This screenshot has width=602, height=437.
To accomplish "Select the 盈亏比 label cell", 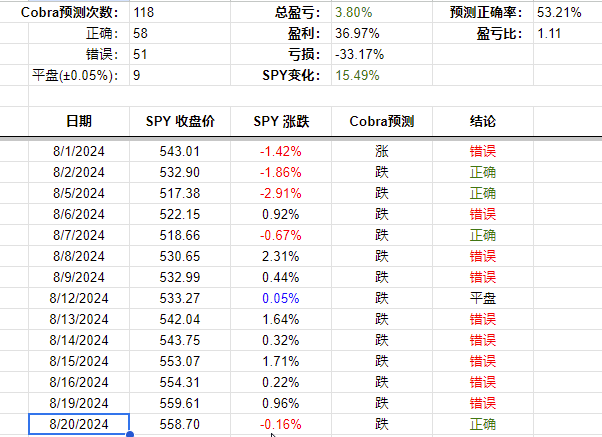I will pyautogui.click(x=483, y=33).
